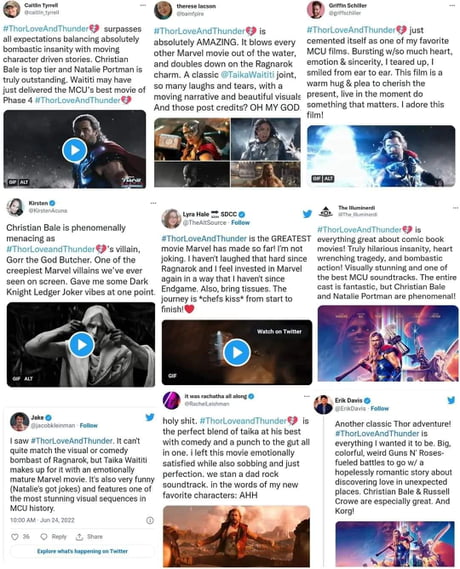The height and width of the screenshot is (569, 460).
Task: Show ALT text on Griffin Schiller's GIF
Action: pos(328,179)
